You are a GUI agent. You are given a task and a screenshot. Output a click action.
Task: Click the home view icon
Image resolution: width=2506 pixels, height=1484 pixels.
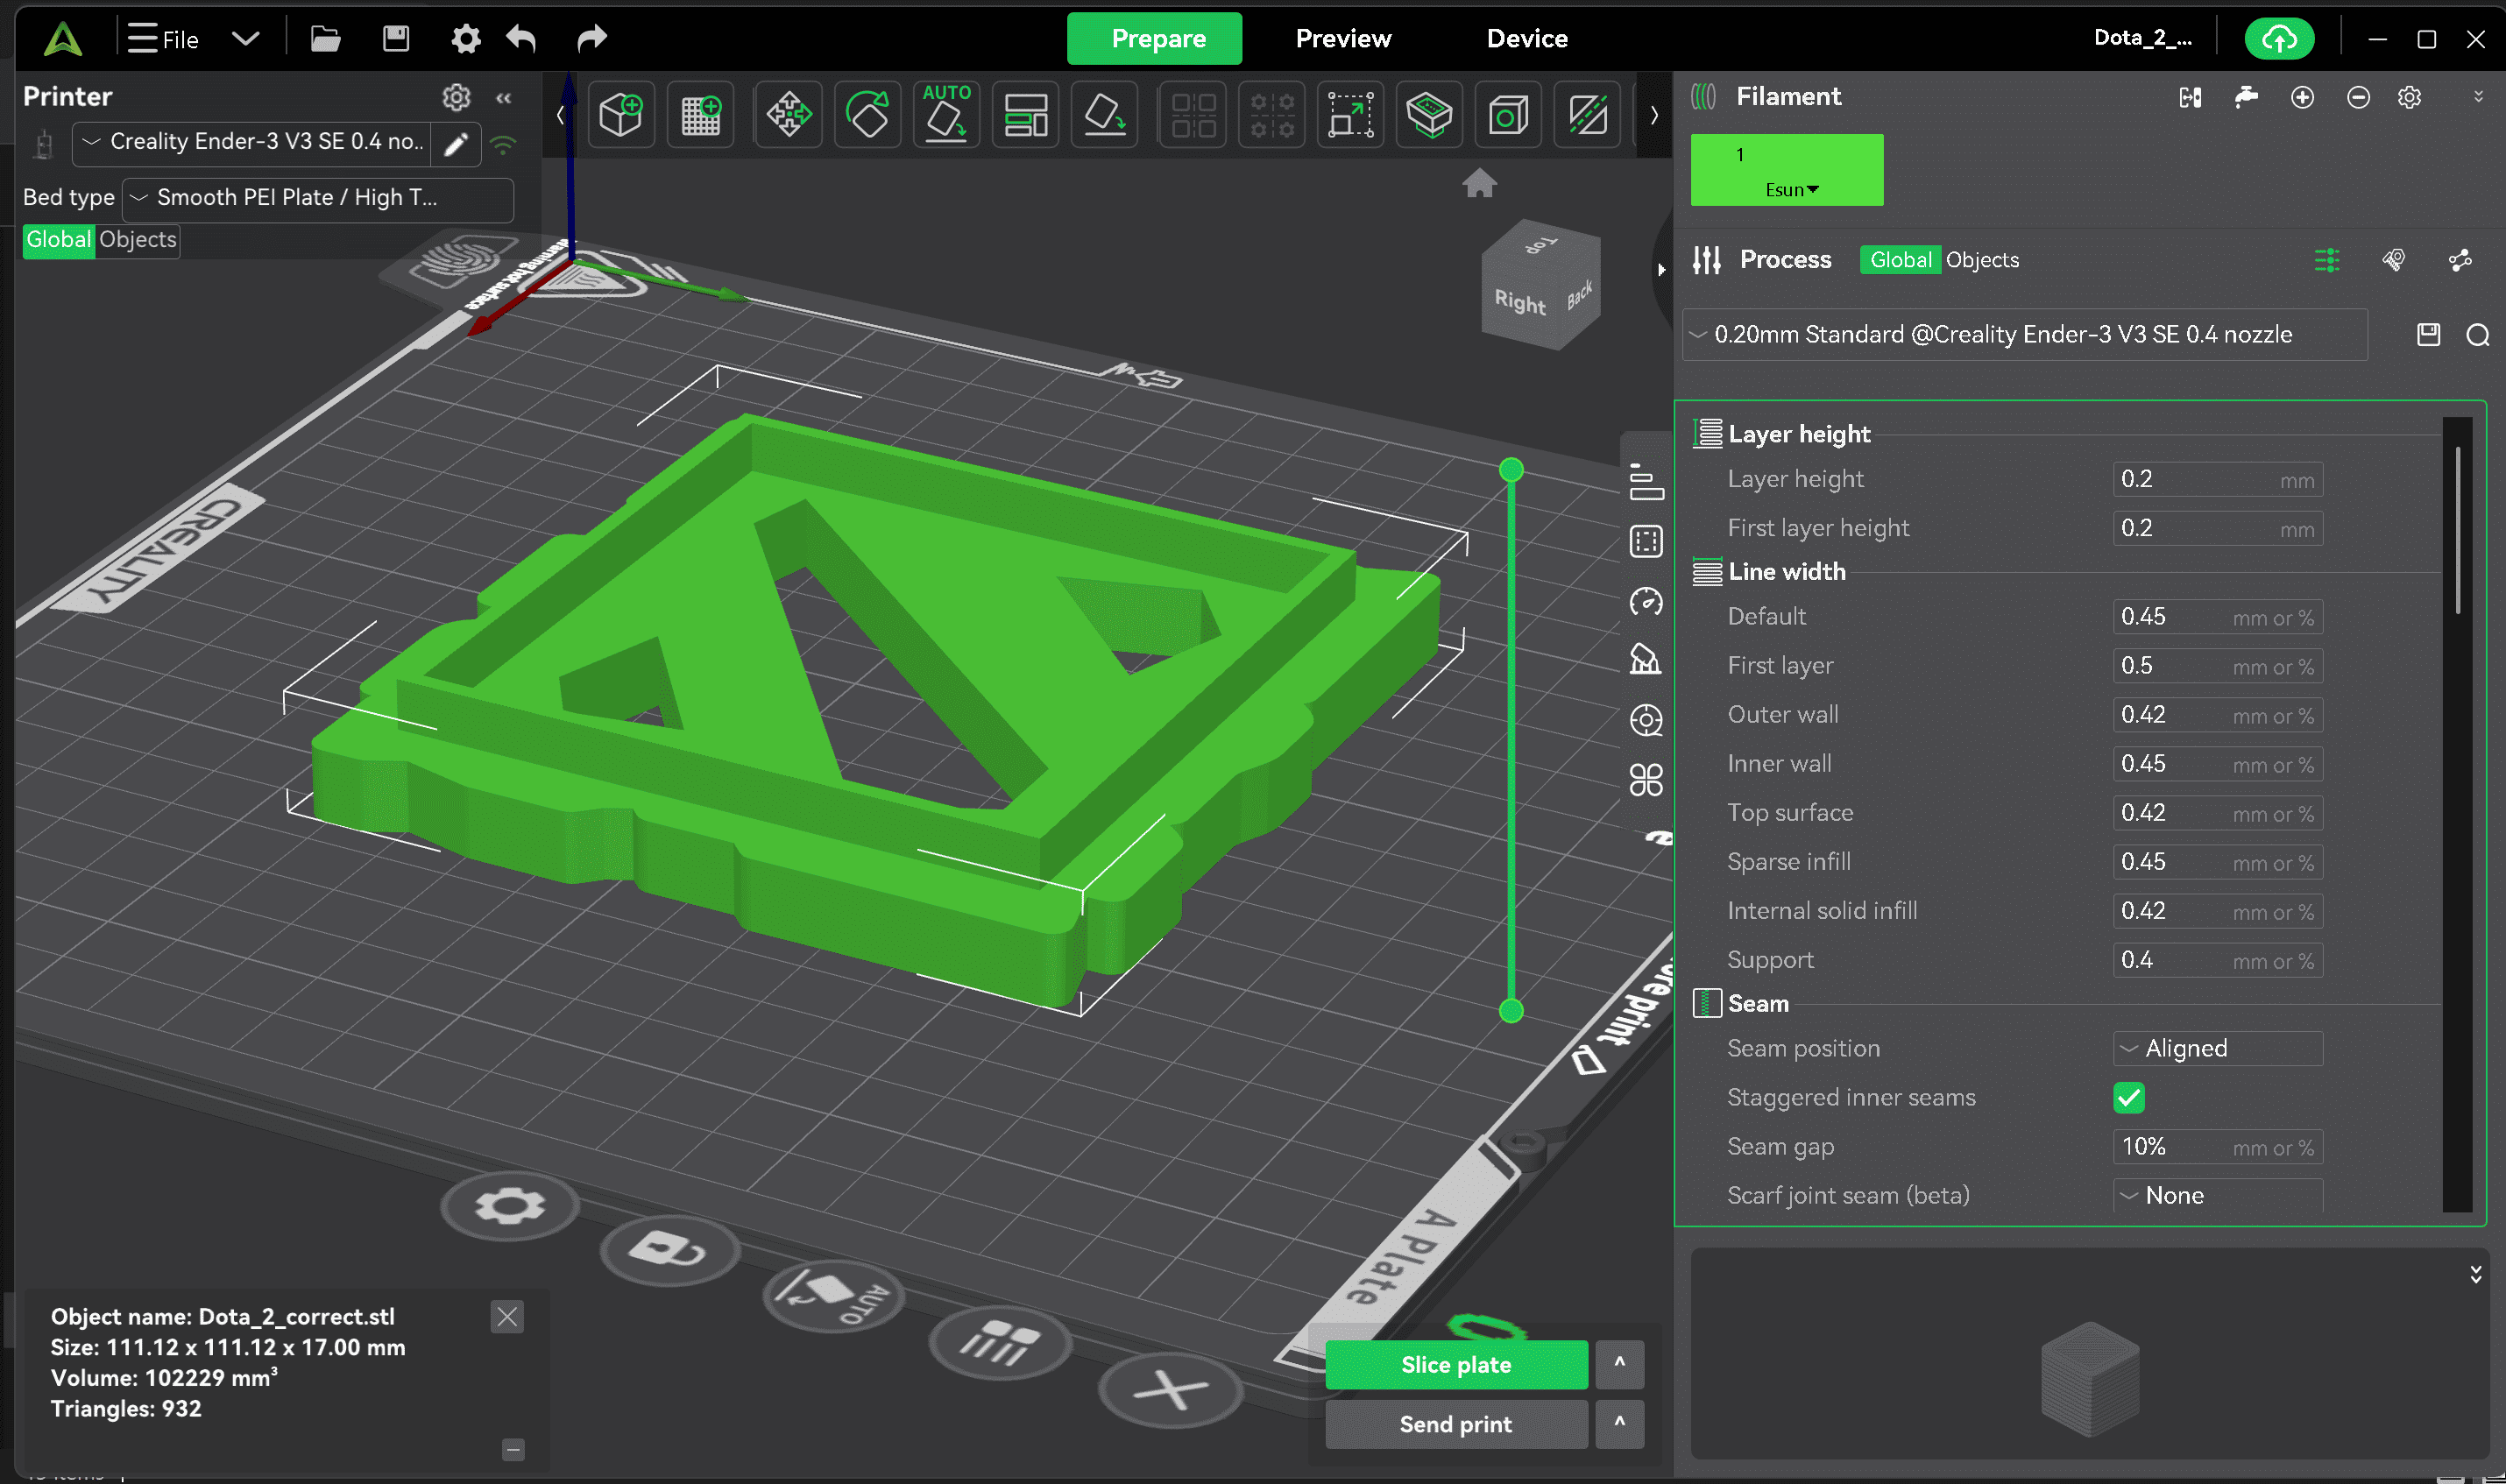1479,183
